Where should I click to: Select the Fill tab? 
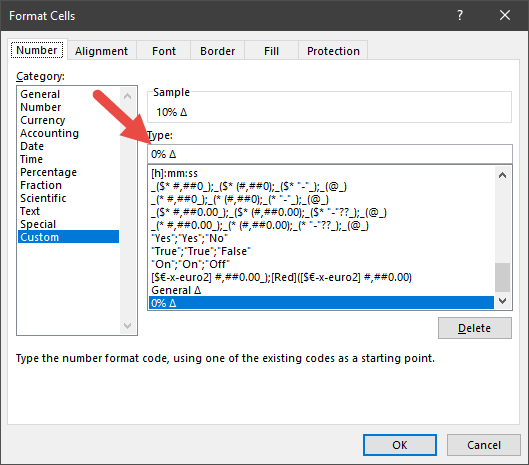pos(271,51)
